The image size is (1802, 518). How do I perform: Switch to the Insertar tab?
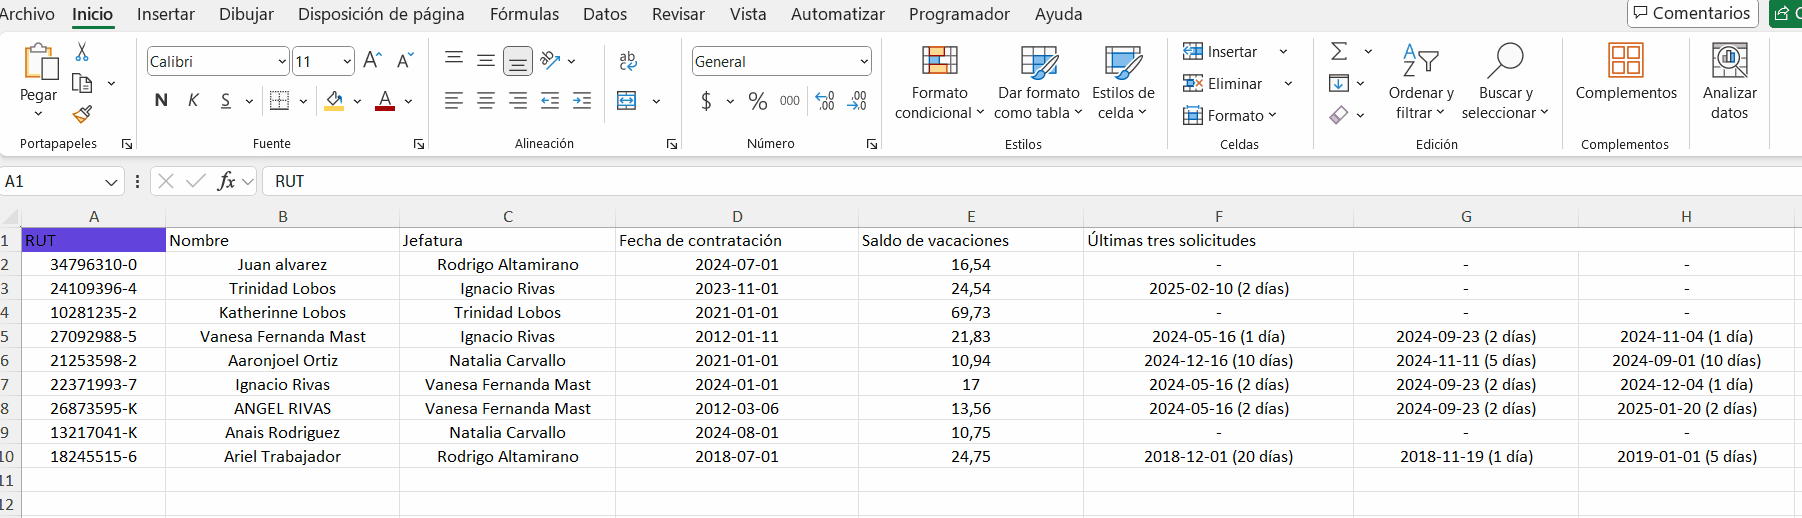click(166, 14)
